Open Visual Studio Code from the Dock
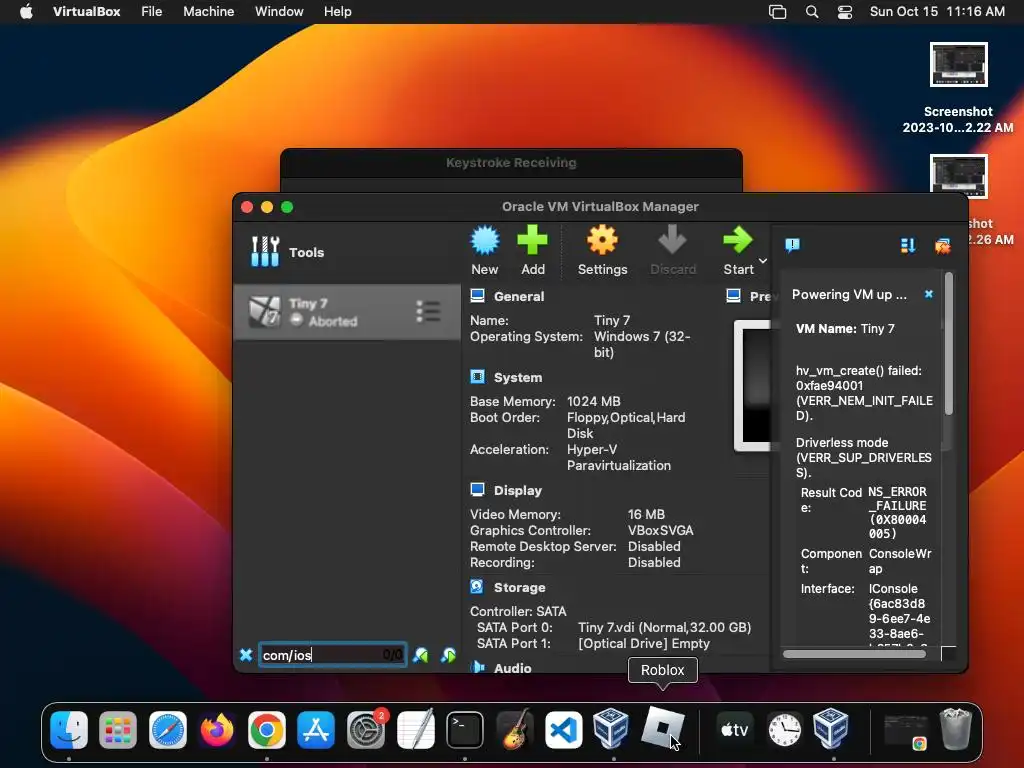Image resolution: width=1024 pixels, height=768 pixels. pos(564,729)
